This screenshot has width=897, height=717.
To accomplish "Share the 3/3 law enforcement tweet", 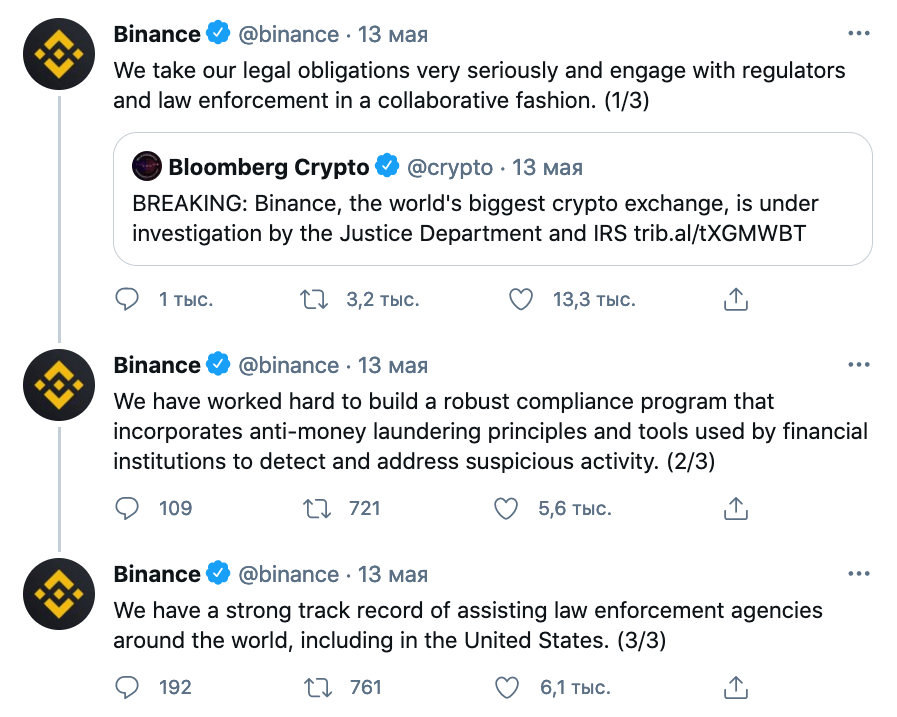I will 736,687.
